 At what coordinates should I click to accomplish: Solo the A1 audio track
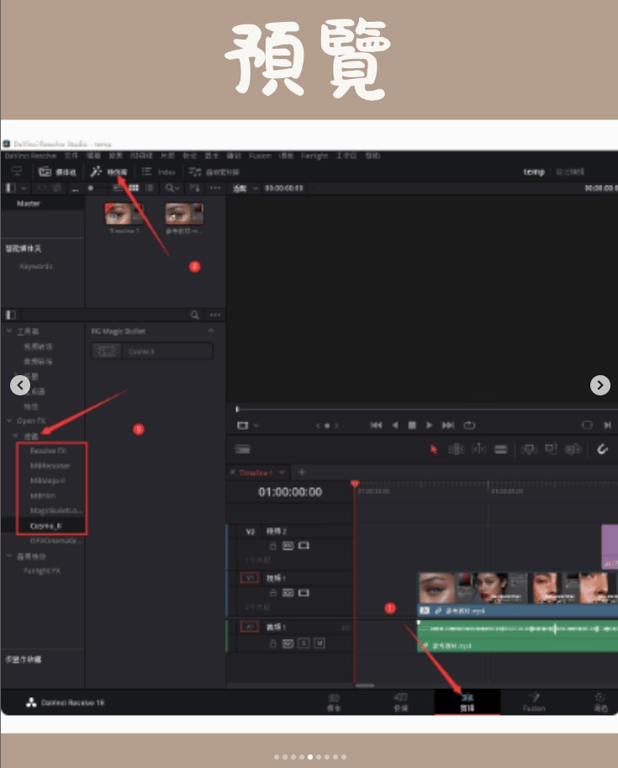click(304, 643)
